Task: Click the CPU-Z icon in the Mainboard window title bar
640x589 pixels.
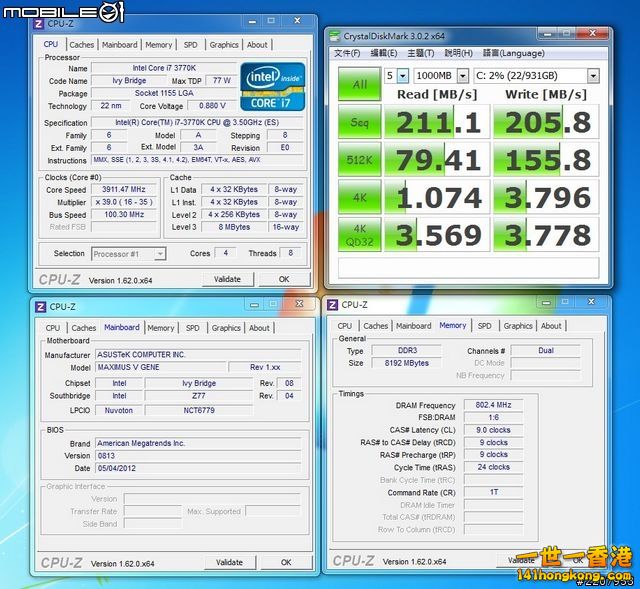Action: pos(41,306)
